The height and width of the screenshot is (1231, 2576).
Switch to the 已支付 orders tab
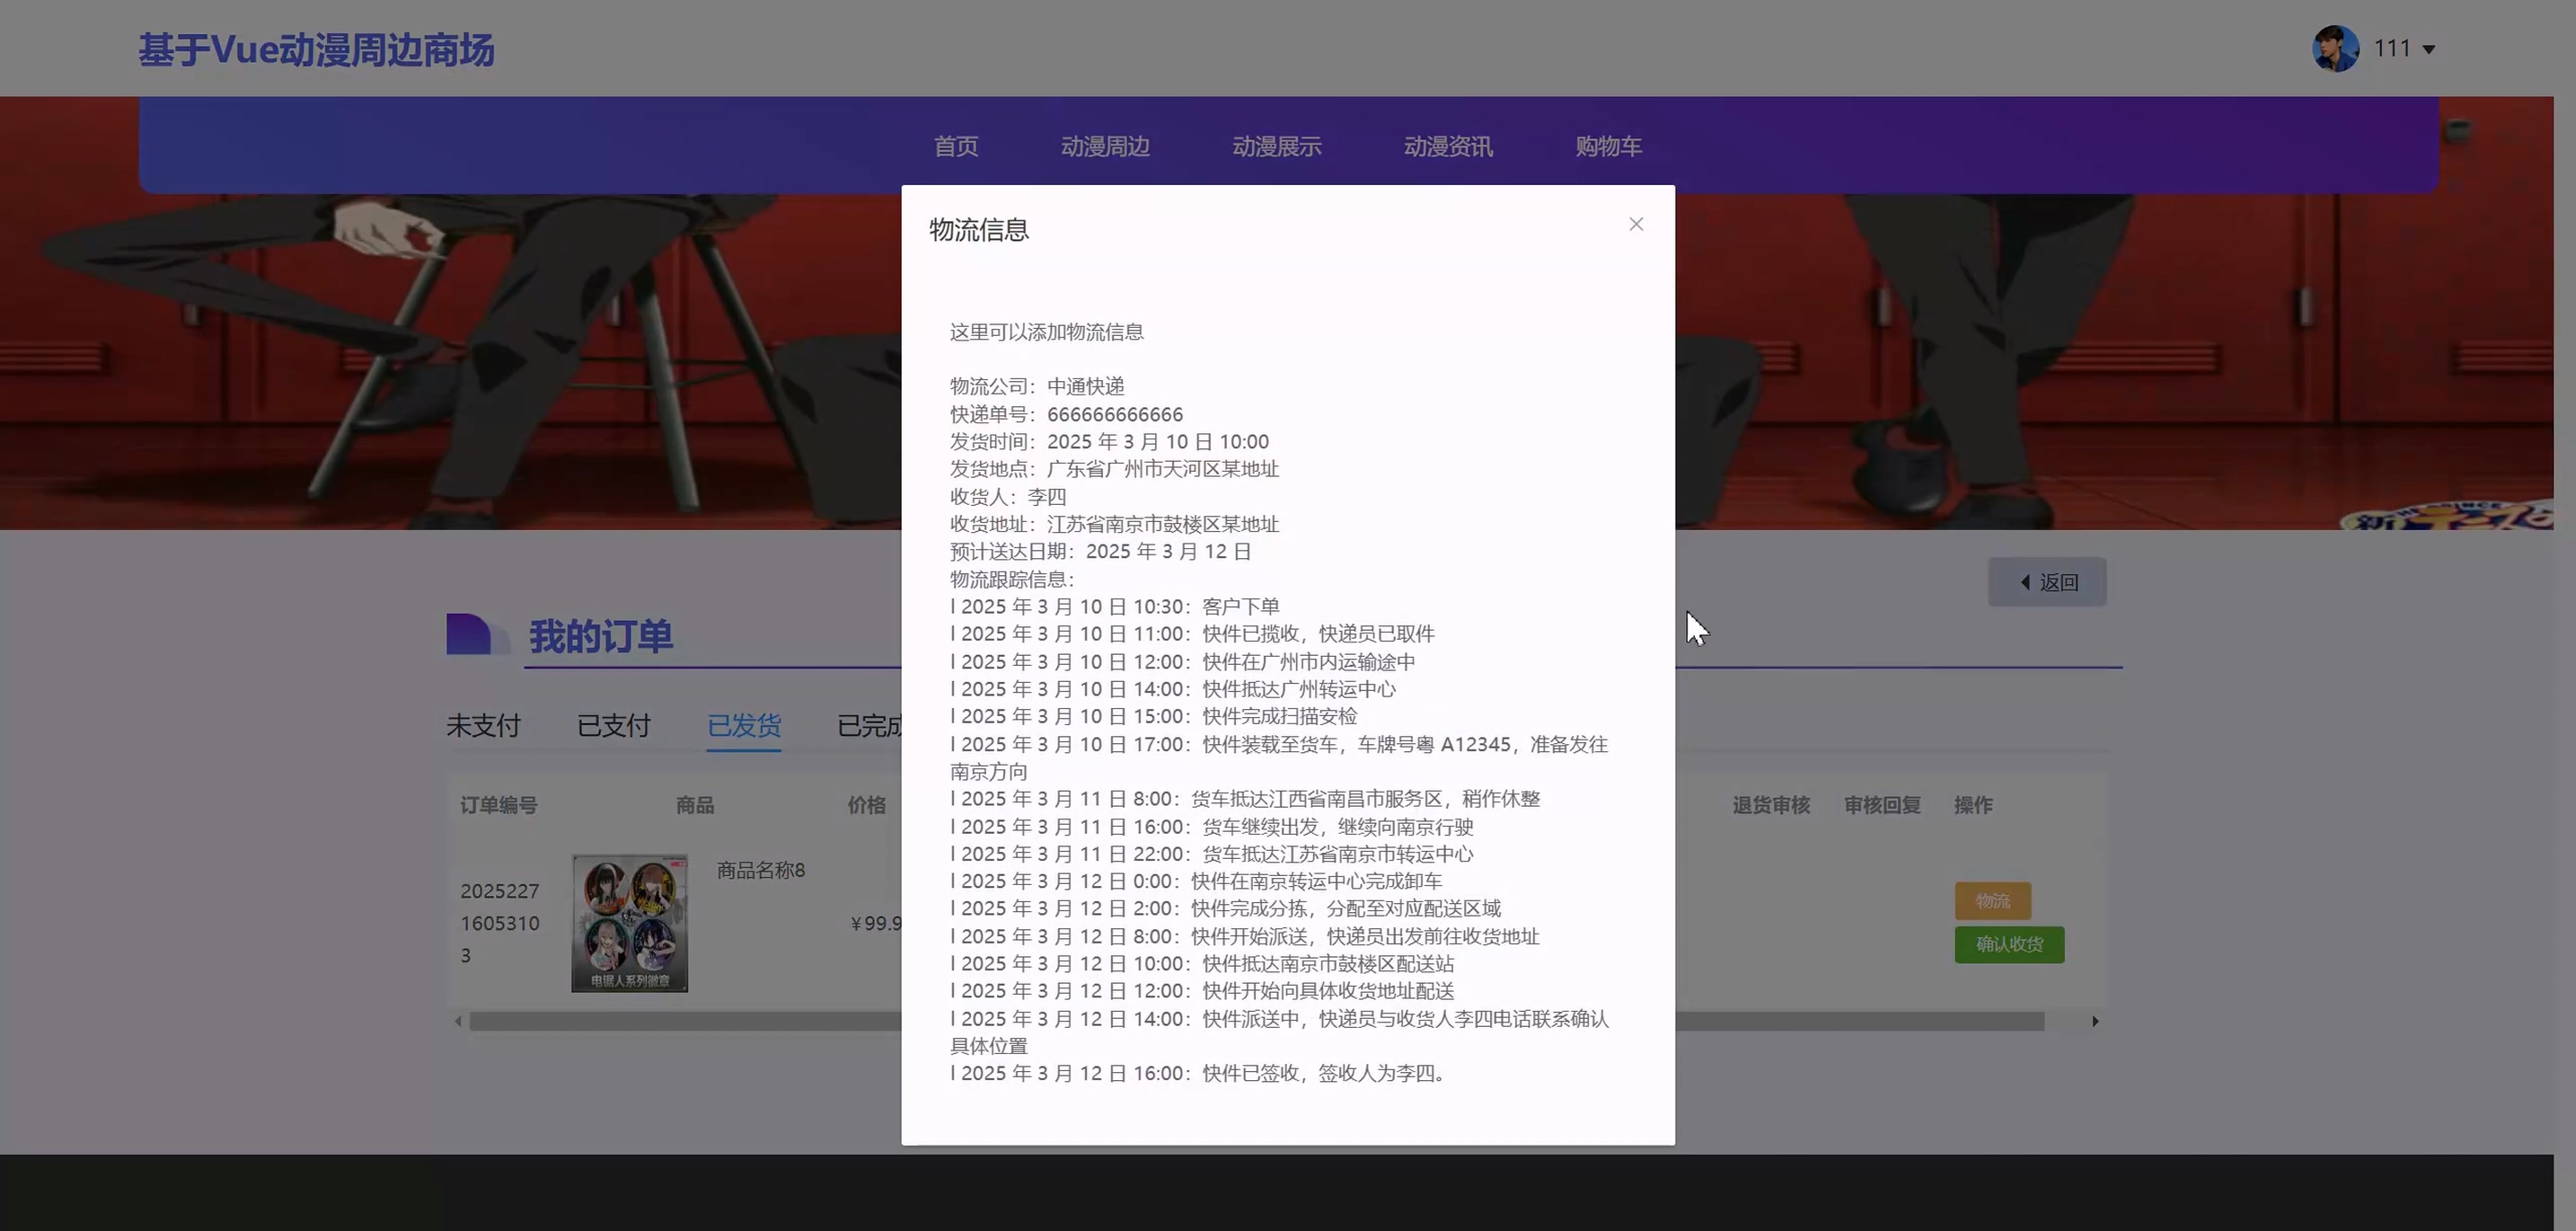613,725
